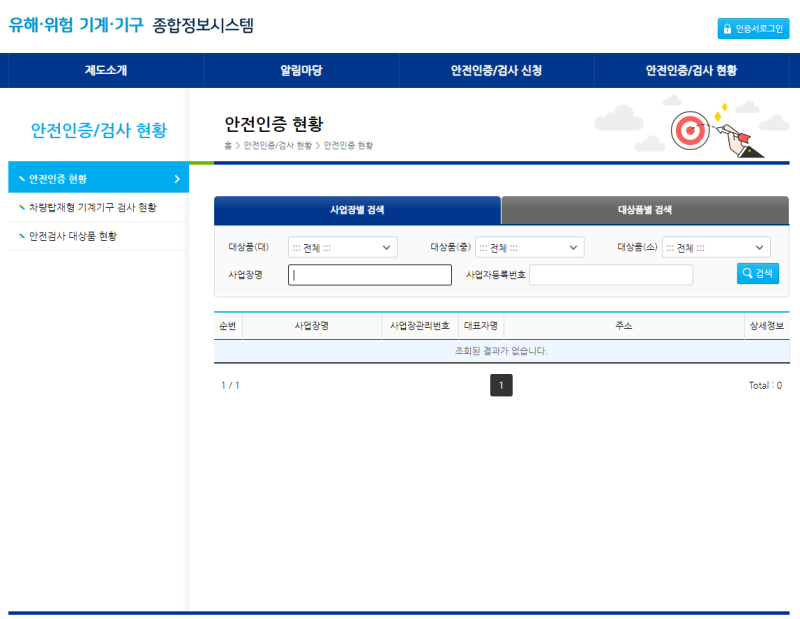Click the right chevron on active 안전인증 현황 item
This screenshot has height=619, width=800.
coord(177,179)
